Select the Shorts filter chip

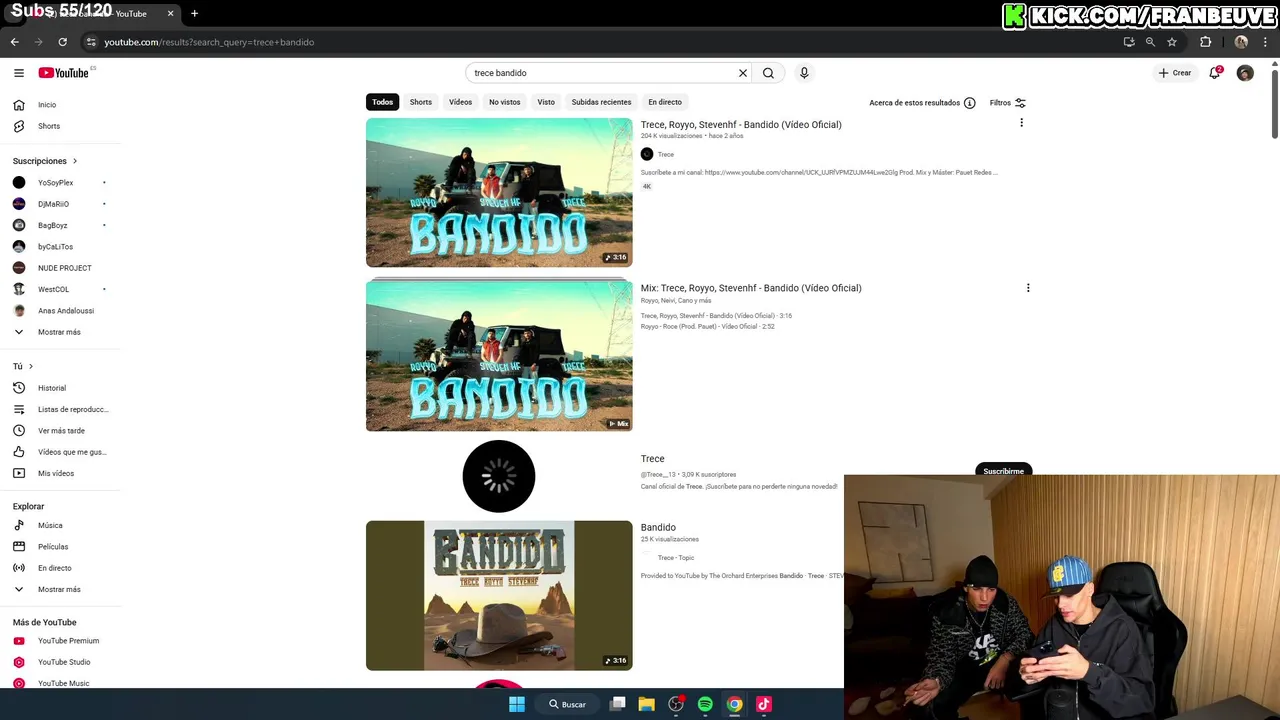coord(421,102)
